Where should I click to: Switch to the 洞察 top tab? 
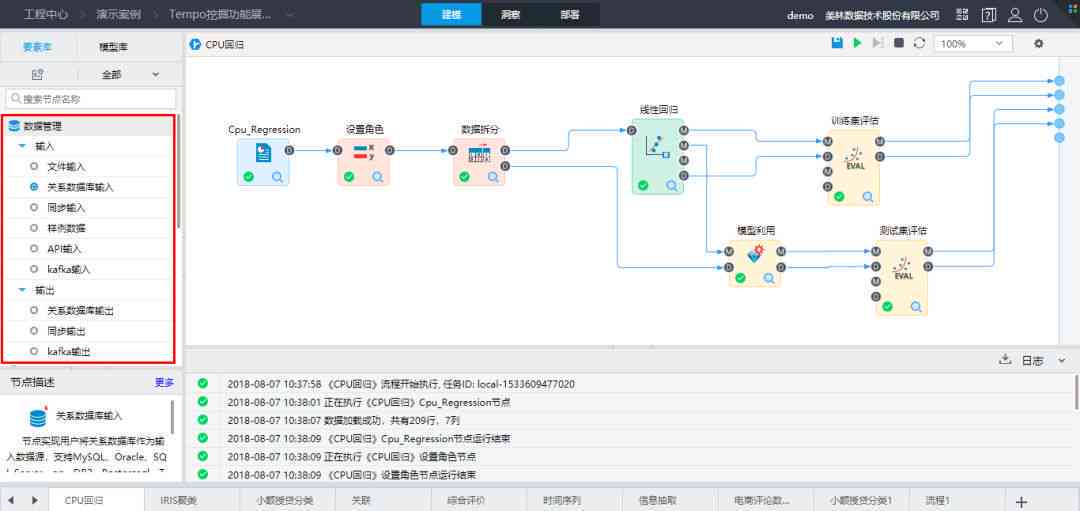(x=510, y=14)
